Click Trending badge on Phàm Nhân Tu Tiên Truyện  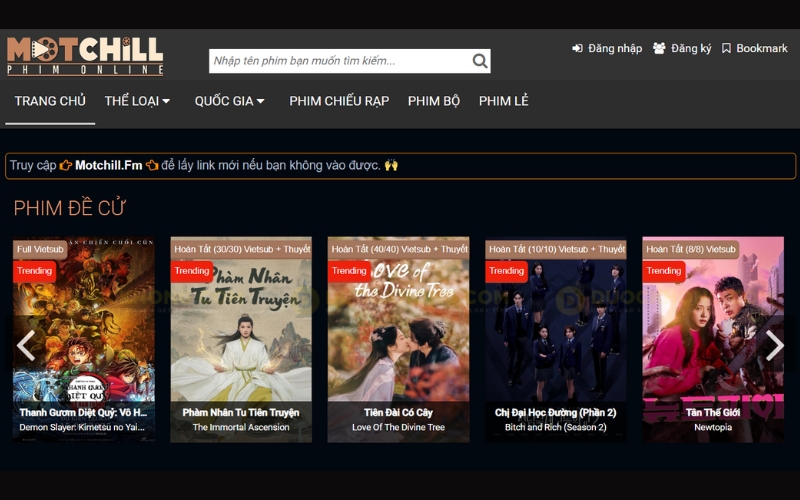[192, 271]
